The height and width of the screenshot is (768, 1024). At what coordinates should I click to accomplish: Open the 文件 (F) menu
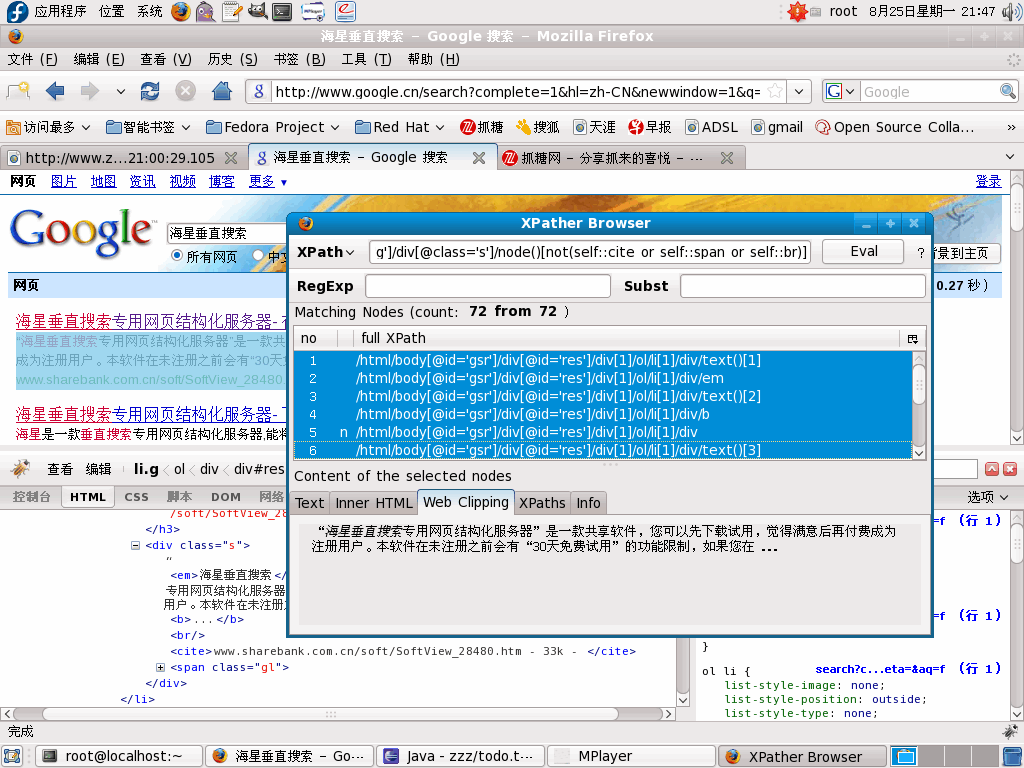[33, 59]
